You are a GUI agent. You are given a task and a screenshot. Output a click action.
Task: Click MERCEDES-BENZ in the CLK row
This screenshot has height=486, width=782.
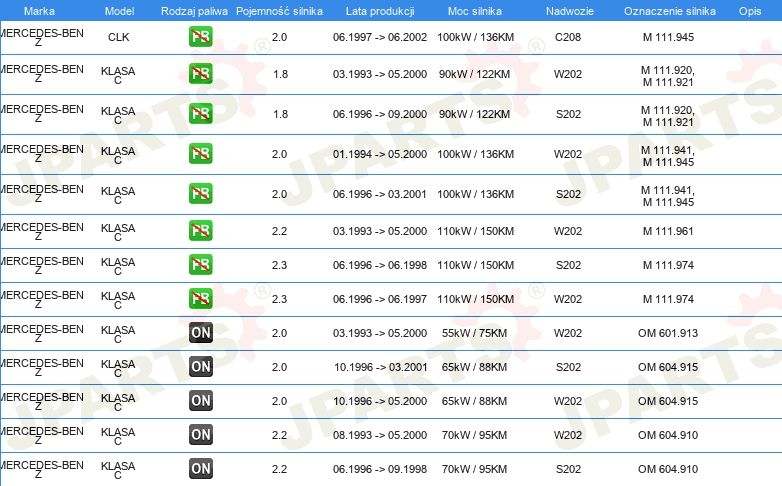pos(42,37)
